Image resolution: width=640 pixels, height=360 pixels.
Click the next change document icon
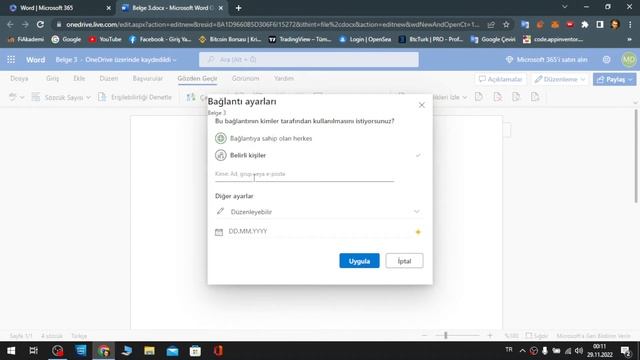(535, 97)
